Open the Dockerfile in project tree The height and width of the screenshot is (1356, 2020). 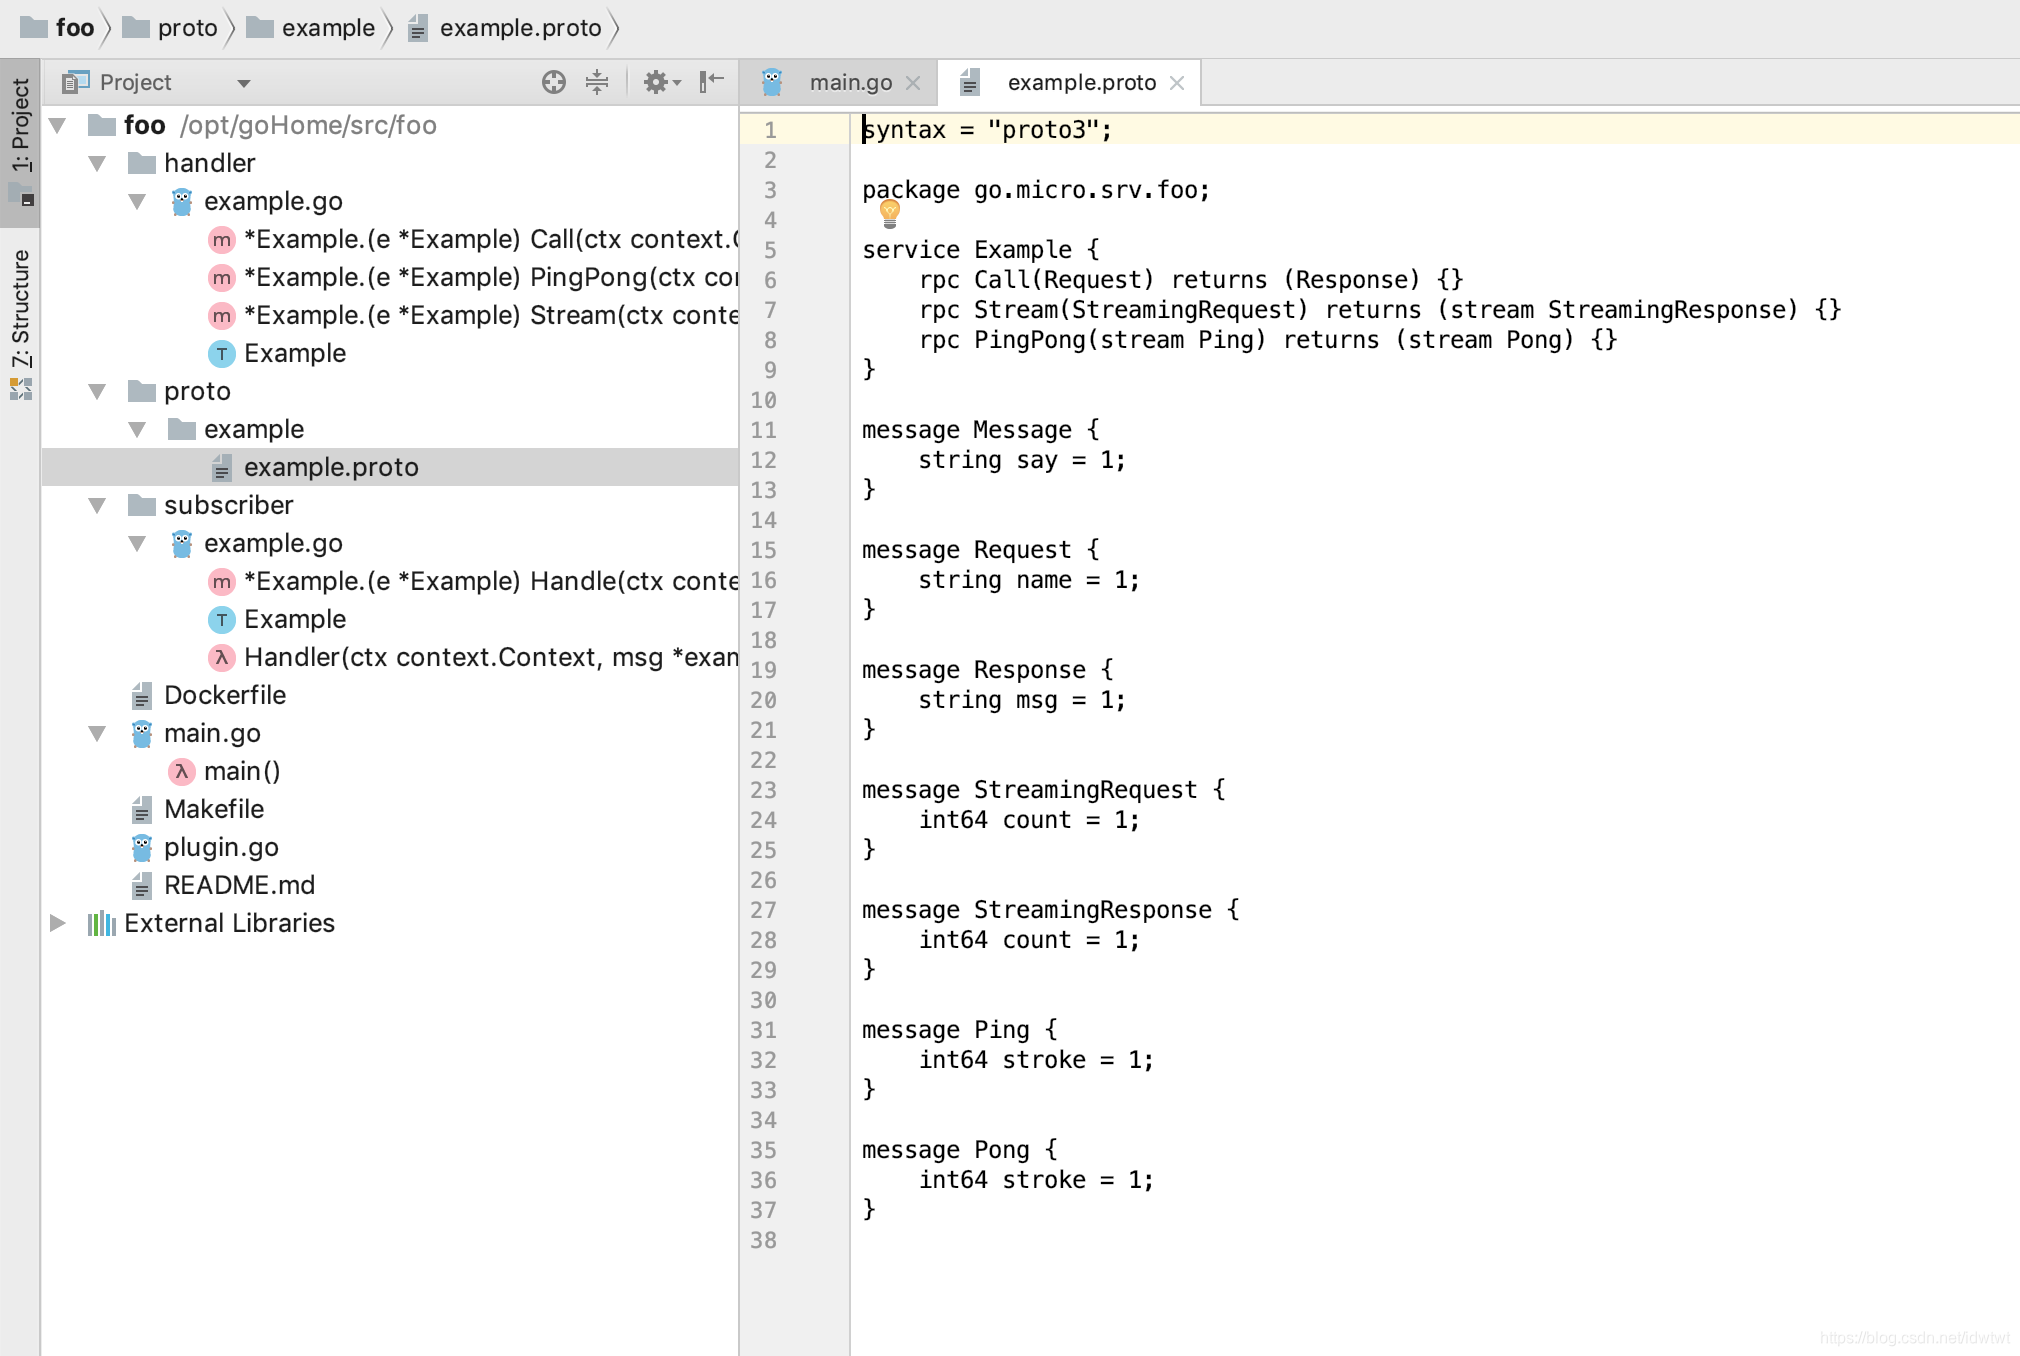[224, 695]
